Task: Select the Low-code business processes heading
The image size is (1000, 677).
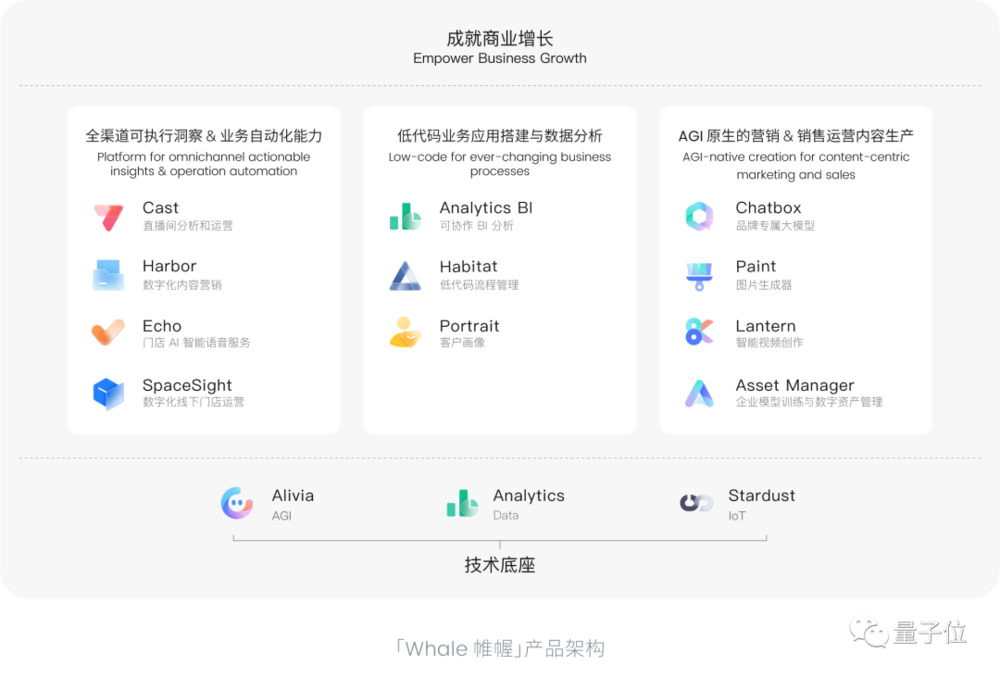Action: tap(499, 164)
